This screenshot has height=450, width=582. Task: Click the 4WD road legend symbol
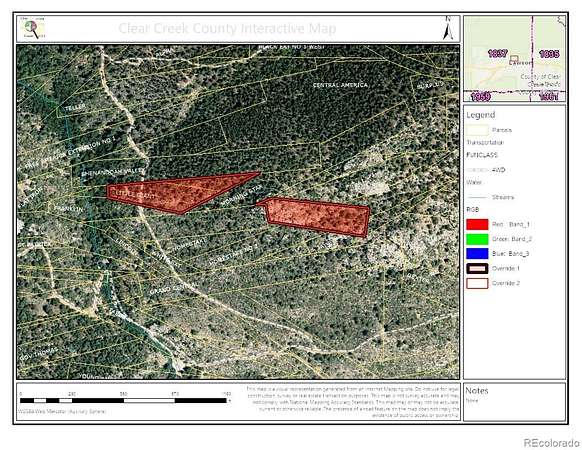(x=477, y=170)
